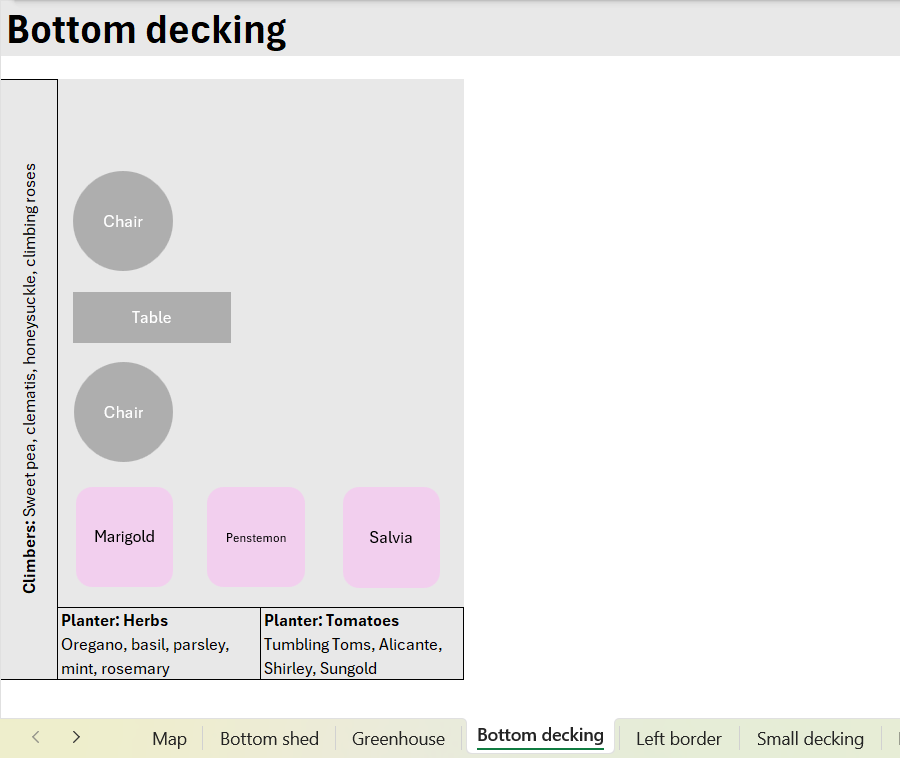
Task: Open the Map sheet tab
Action: tap(169, 738)
